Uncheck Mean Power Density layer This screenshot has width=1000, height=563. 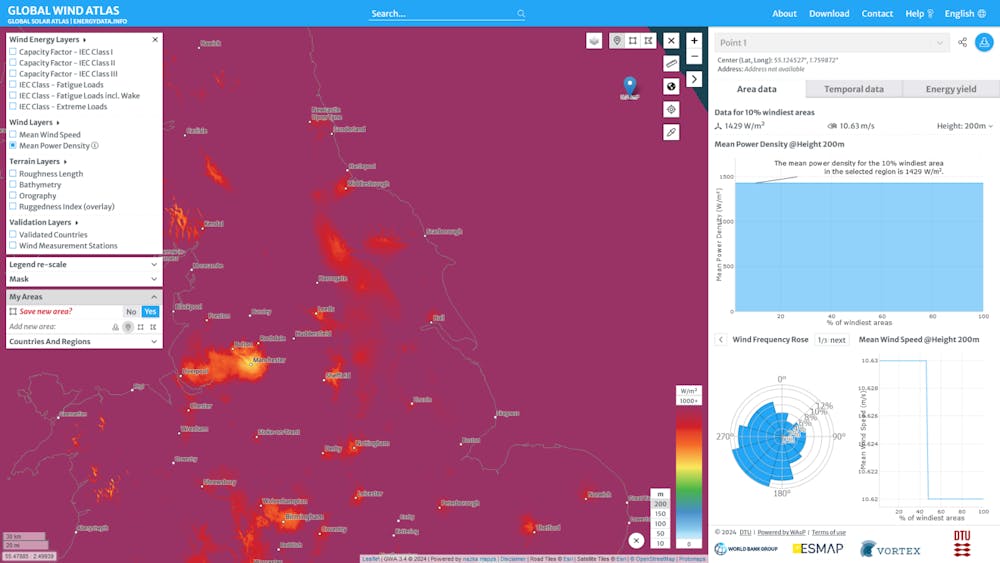13,145
